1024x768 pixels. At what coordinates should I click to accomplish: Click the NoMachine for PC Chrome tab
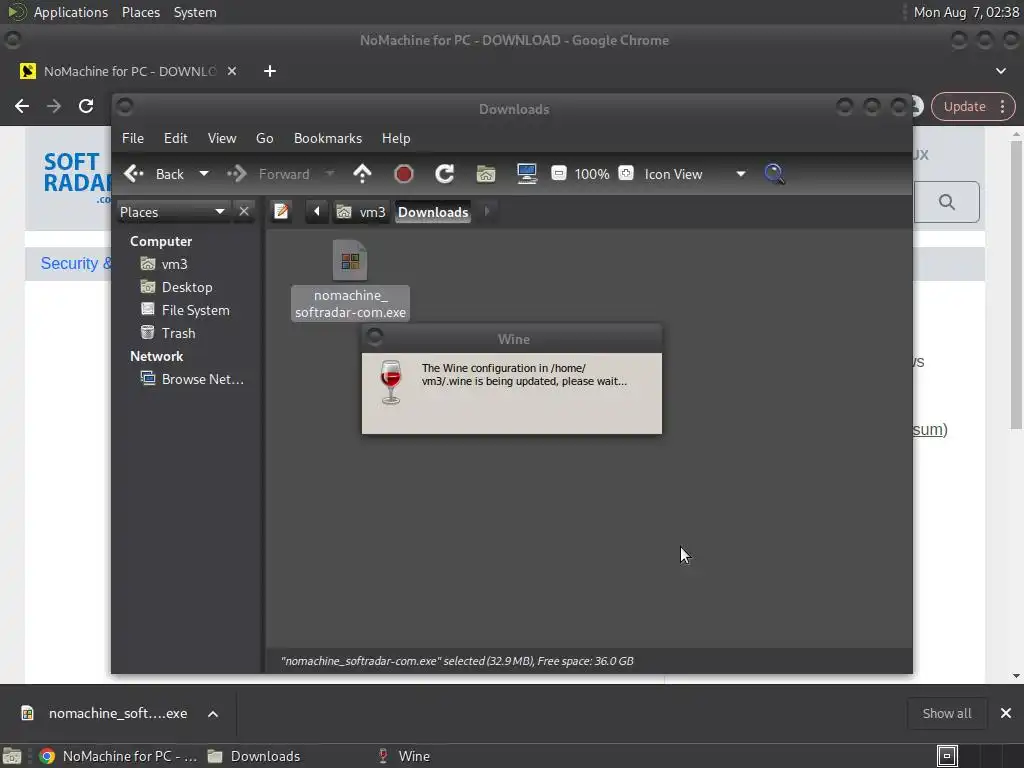[x=128, y=71]
